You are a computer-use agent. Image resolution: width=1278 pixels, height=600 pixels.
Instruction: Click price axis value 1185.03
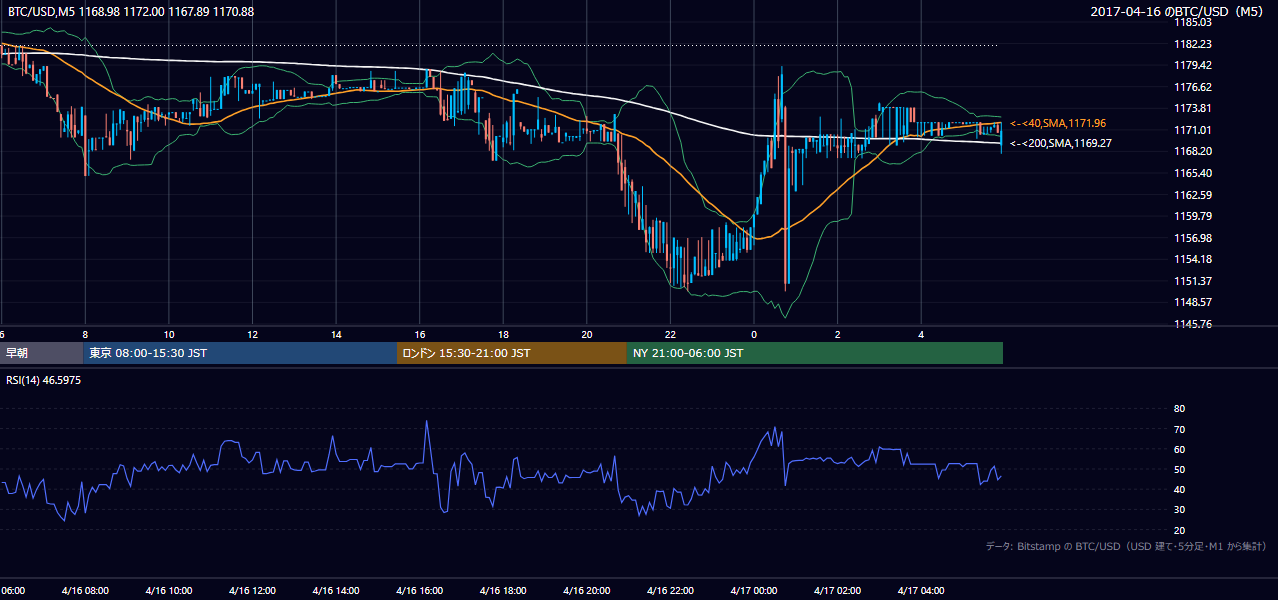pyautogui.click(x=1192, y=22)
